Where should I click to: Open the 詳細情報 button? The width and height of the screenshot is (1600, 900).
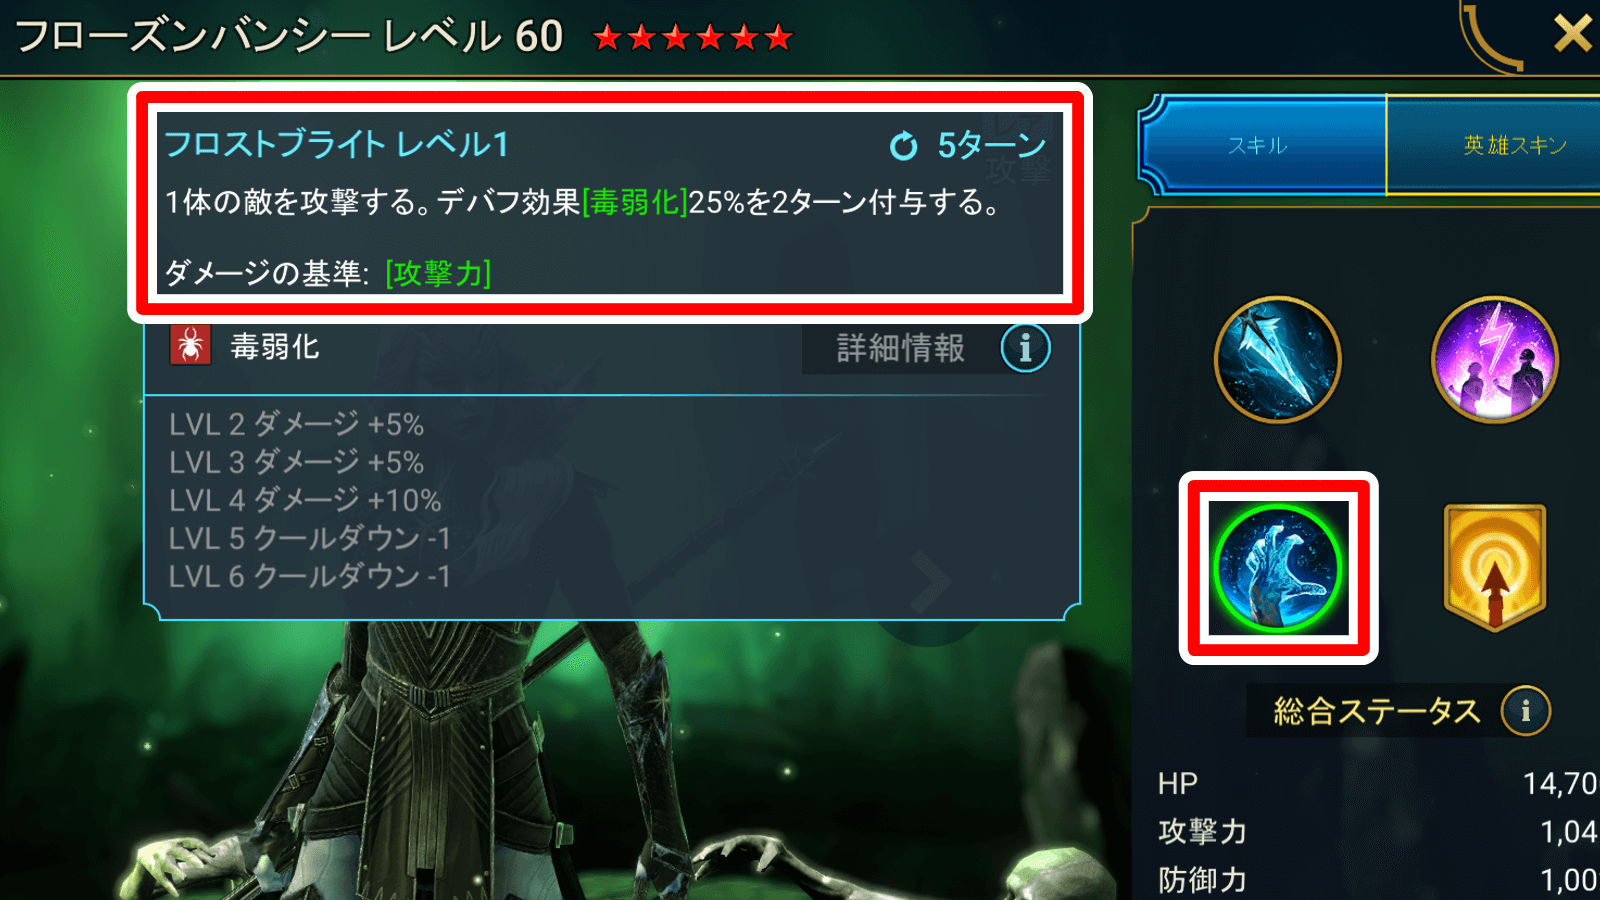click(900, 348)
